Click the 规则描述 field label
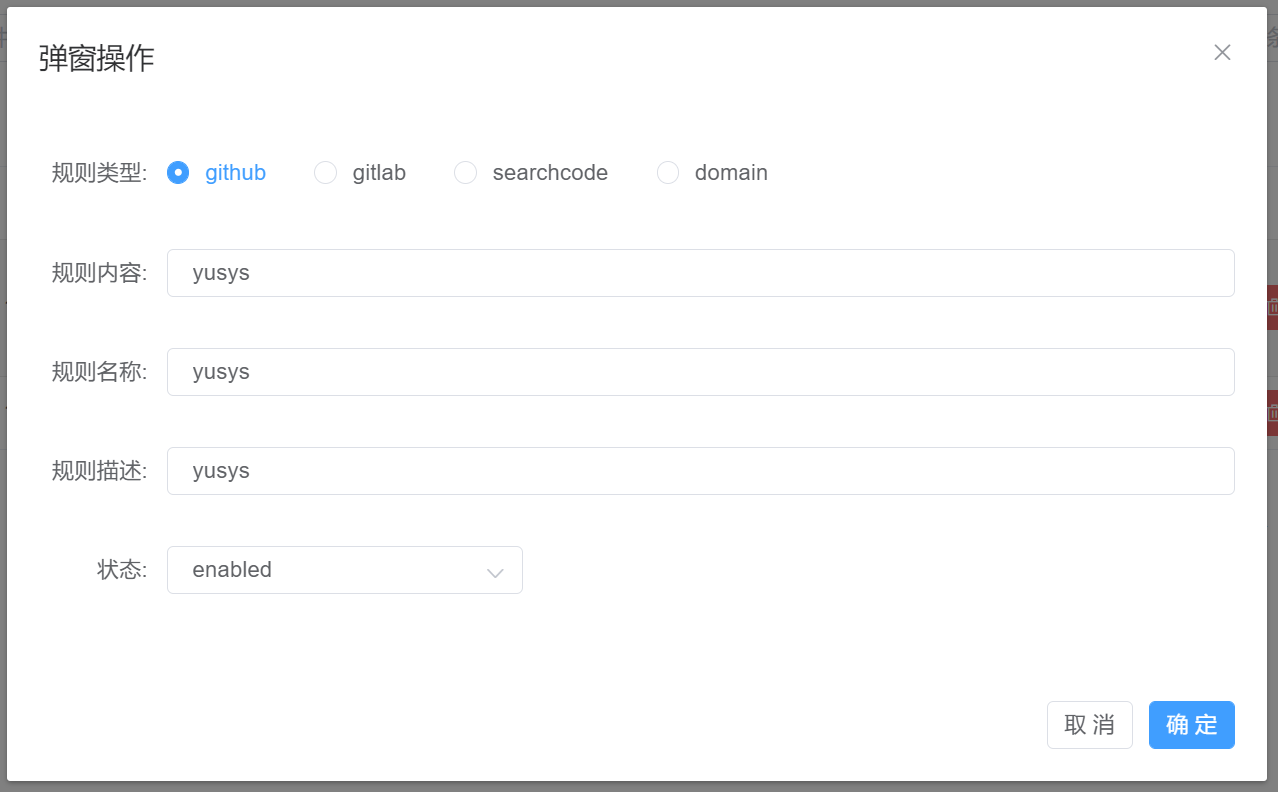 99,471
